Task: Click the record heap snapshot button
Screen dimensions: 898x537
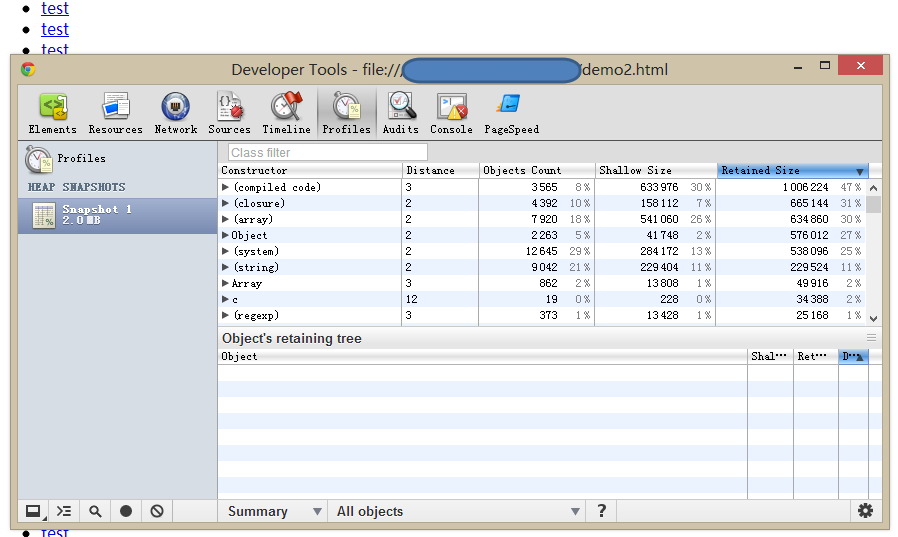Action: tap(126, 511)
